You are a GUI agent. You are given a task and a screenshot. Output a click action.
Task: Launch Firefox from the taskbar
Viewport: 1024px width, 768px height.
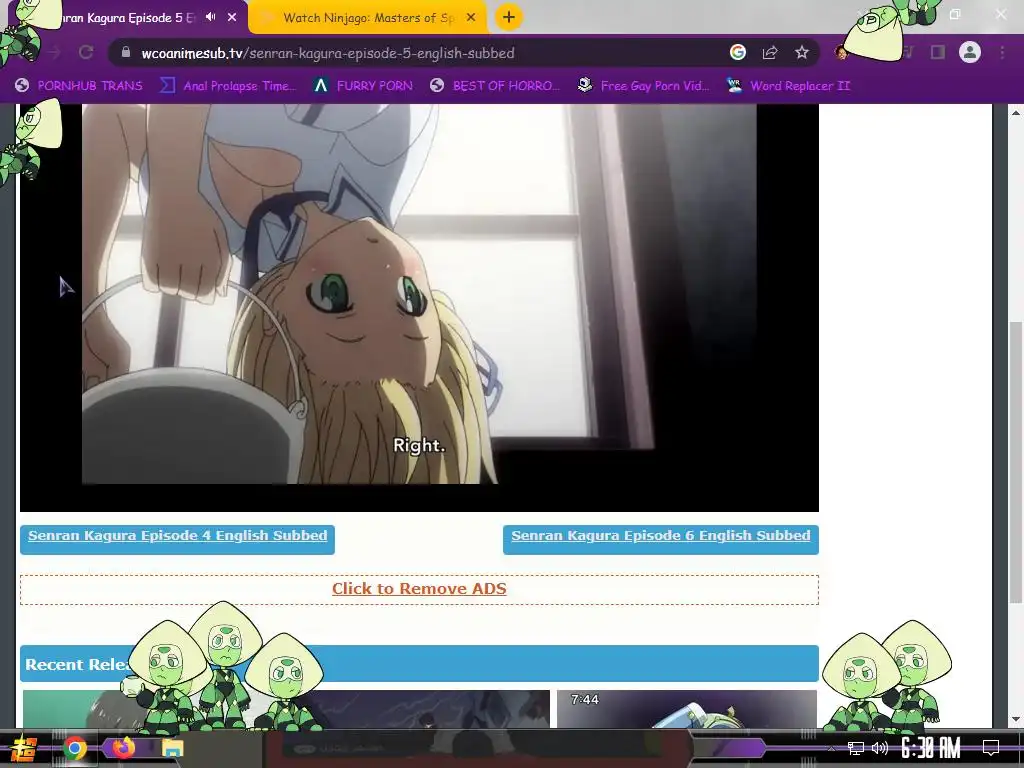[x=124, y=747]
